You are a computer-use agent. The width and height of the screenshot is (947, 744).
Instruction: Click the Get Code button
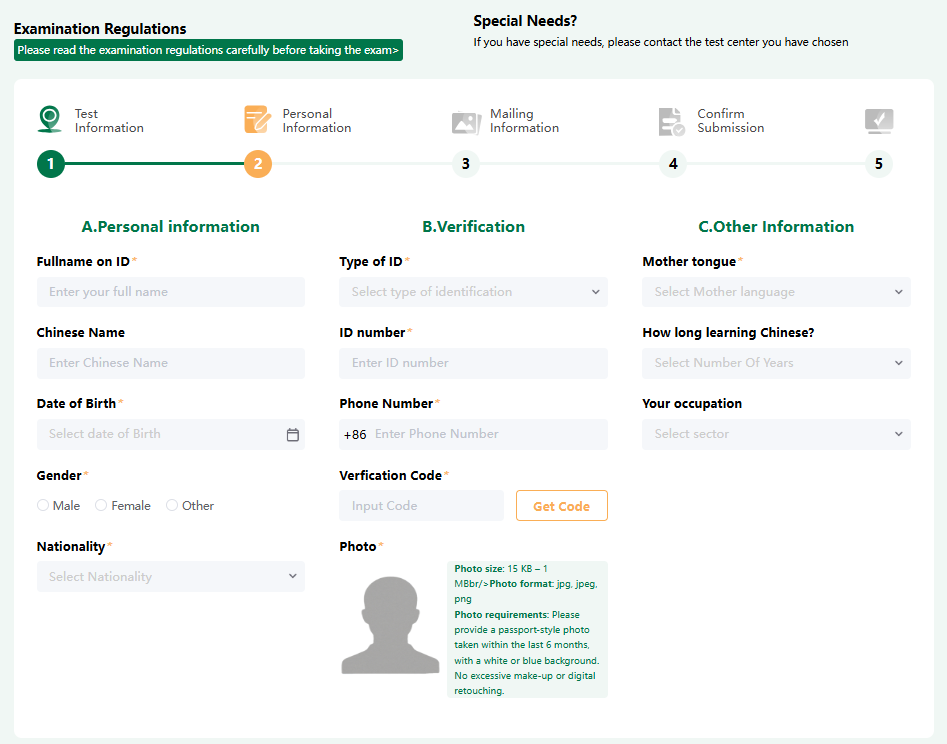coord(562,506)
